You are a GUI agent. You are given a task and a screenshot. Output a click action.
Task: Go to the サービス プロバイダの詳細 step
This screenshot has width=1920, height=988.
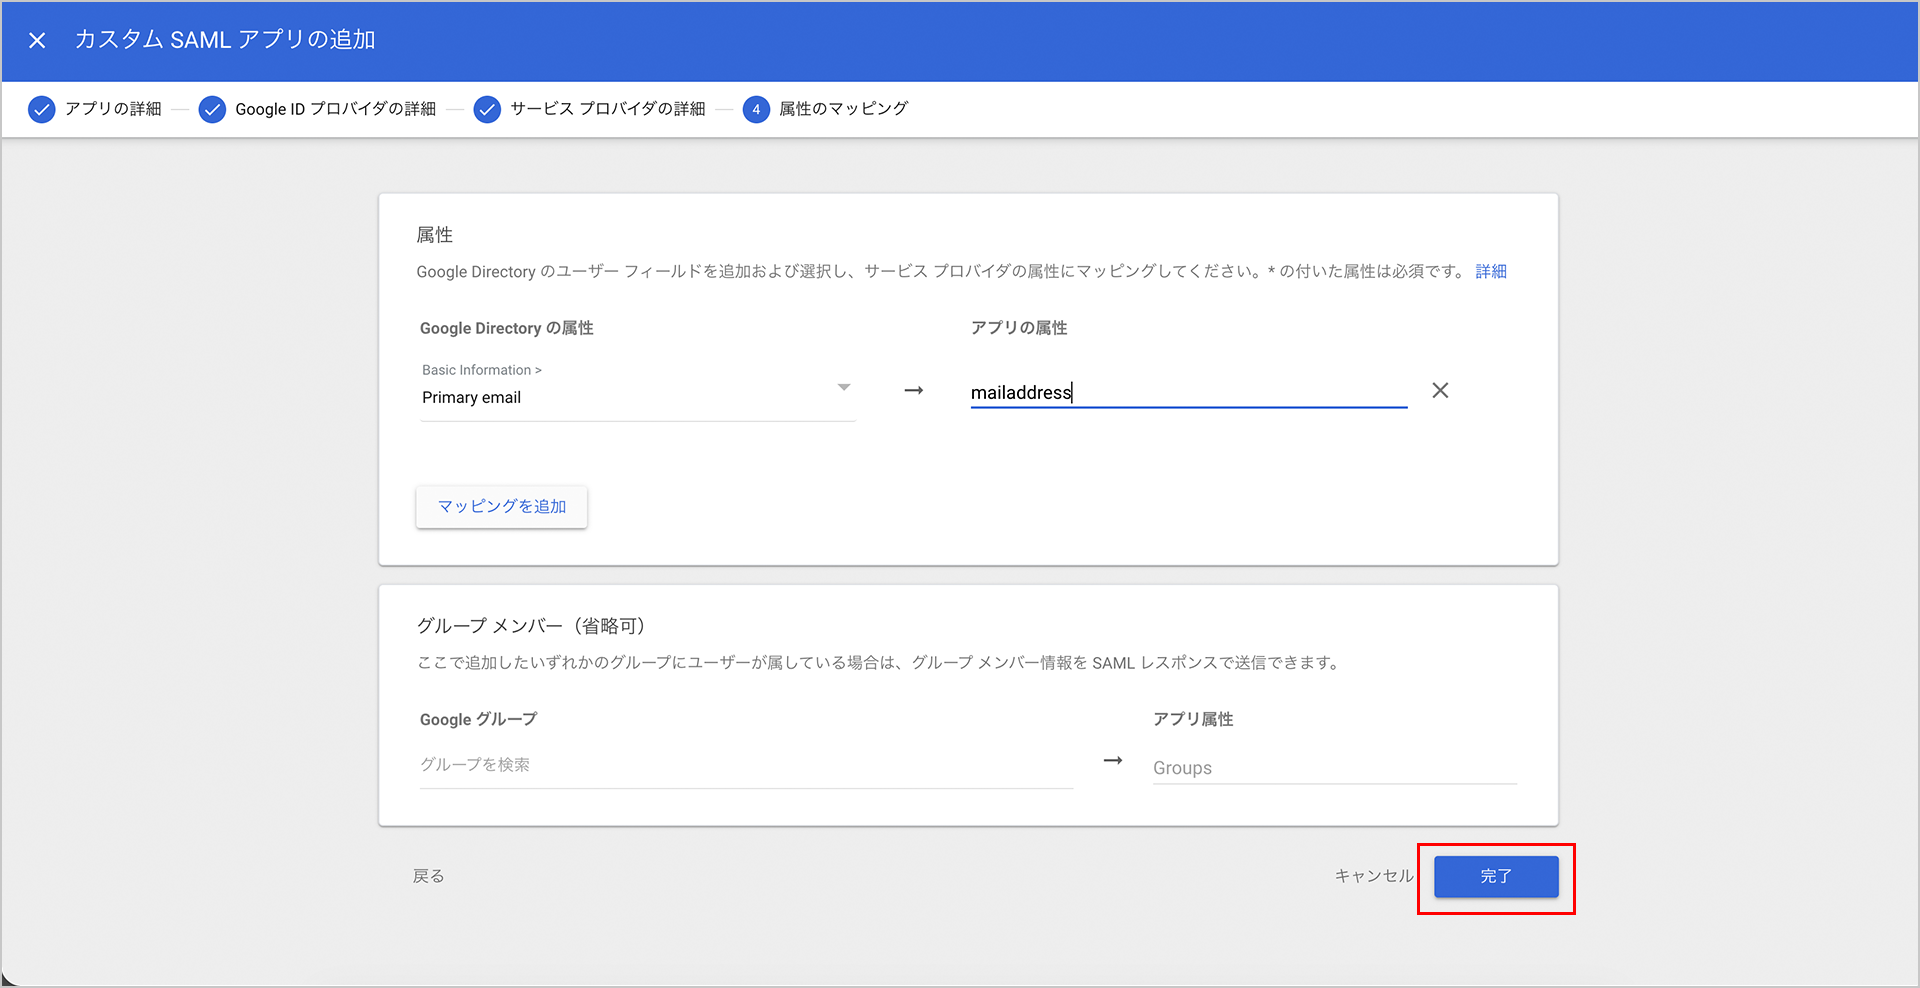607,109
